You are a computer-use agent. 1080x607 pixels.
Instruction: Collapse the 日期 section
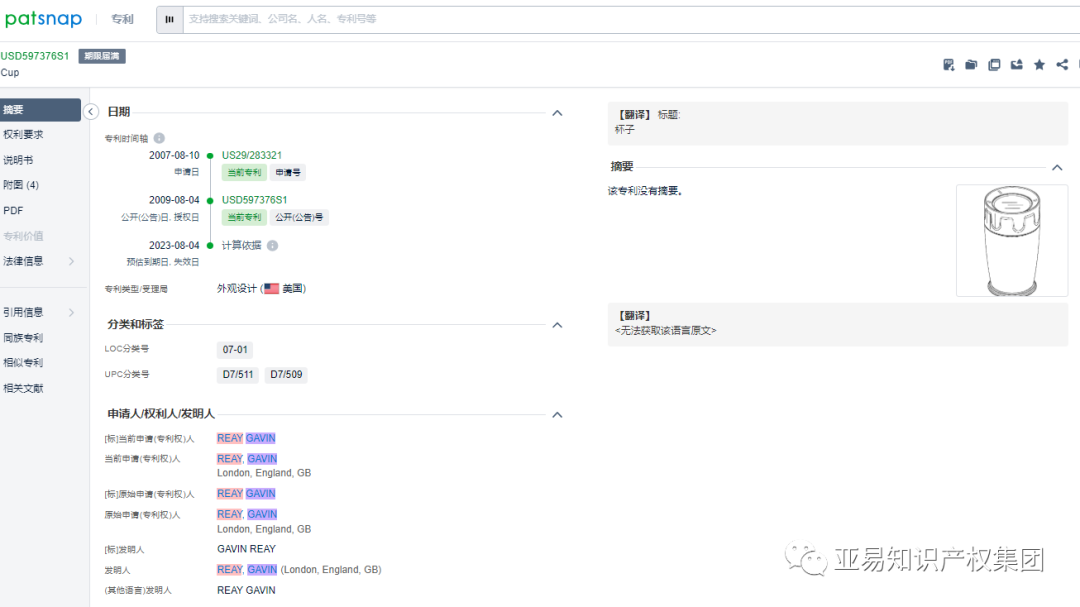[x=557, y=113]
